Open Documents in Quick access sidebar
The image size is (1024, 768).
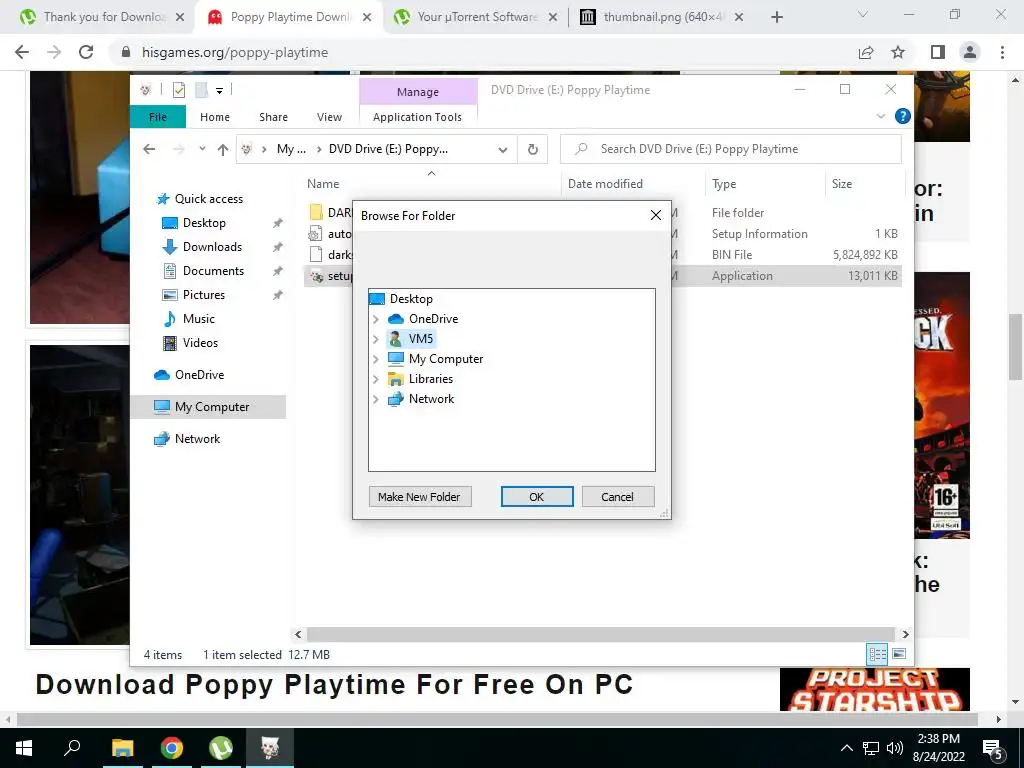pyautogui.click(x=213, y=271)
